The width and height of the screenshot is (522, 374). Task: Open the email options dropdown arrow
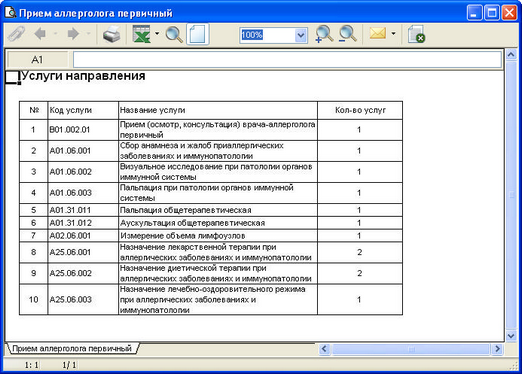393,34
